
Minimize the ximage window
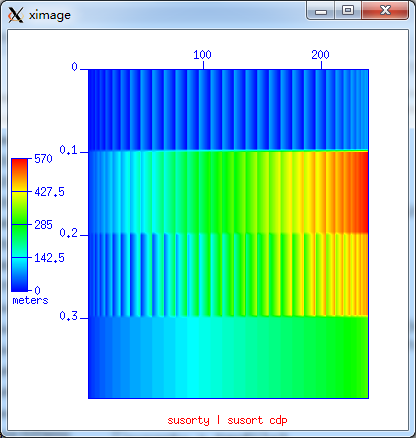point(321,11)
